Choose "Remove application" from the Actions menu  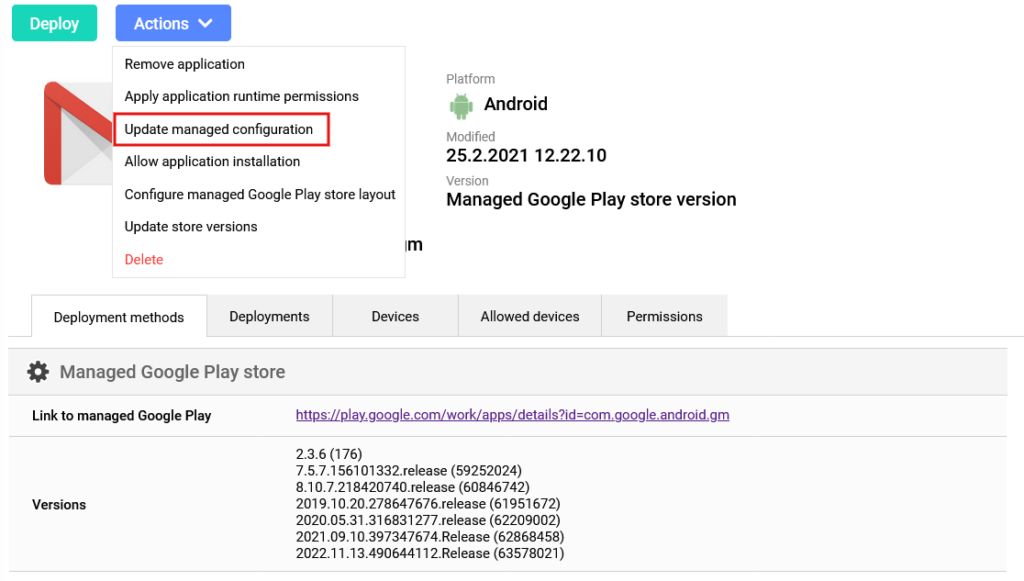(x=185, y=64)
